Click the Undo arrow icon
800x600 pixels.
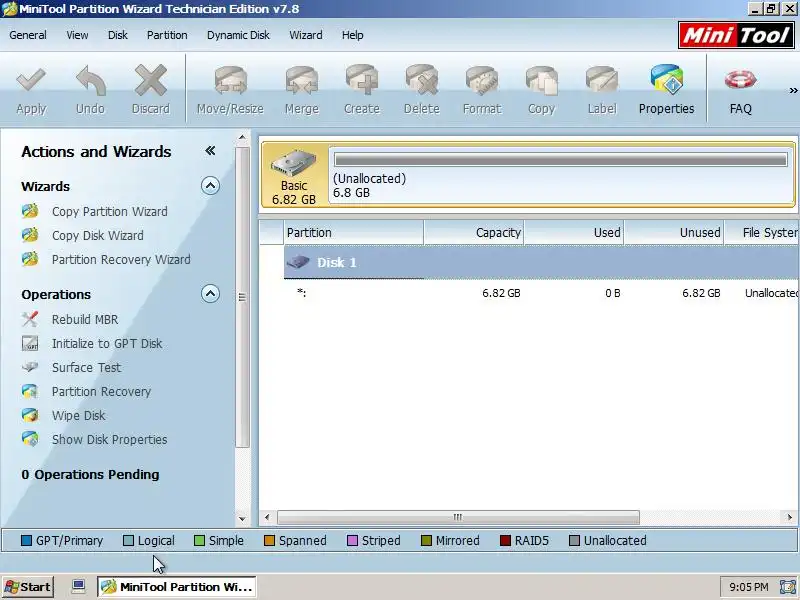point(90,80)
